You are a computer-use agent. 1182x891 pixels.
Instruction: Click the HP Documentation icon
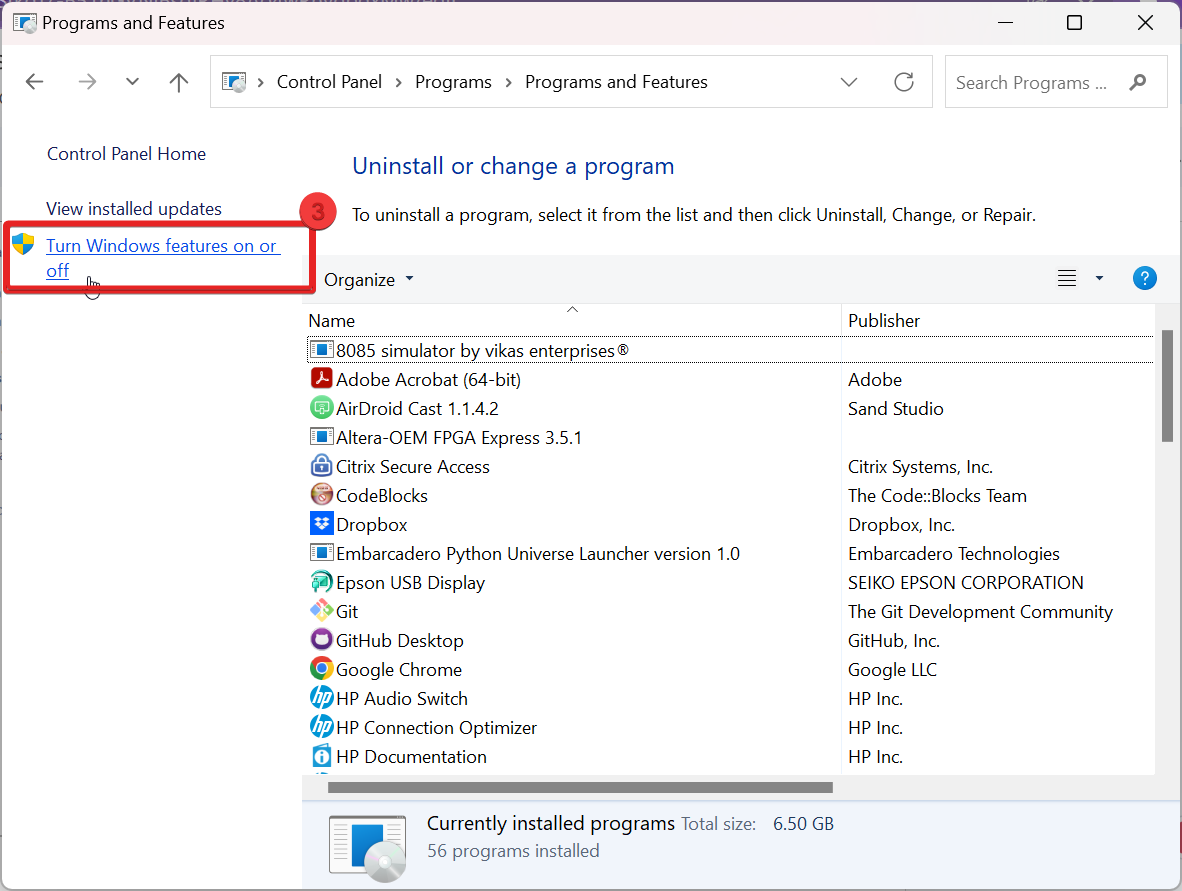tap(322, 755)
